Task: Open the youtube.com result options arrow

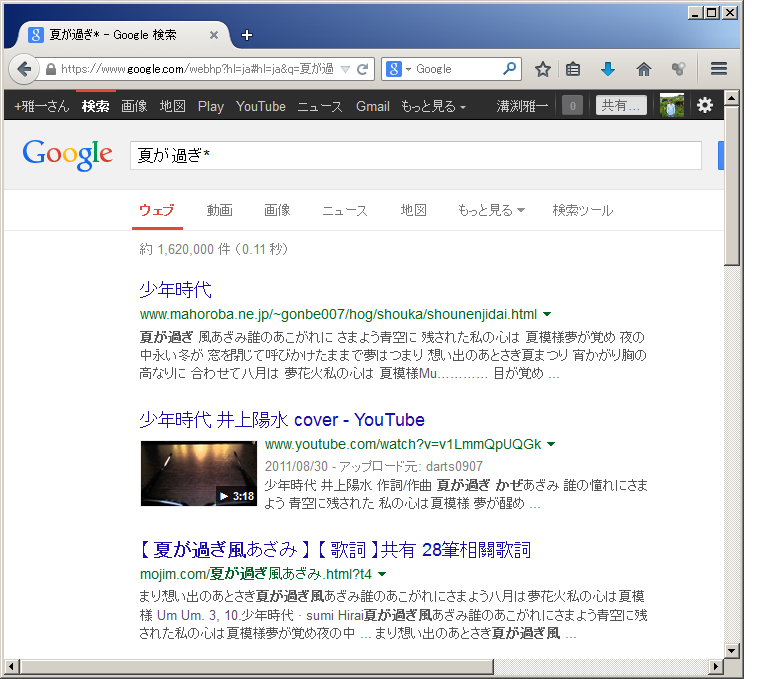Action: pyautogui.click(x=552, y=444)
